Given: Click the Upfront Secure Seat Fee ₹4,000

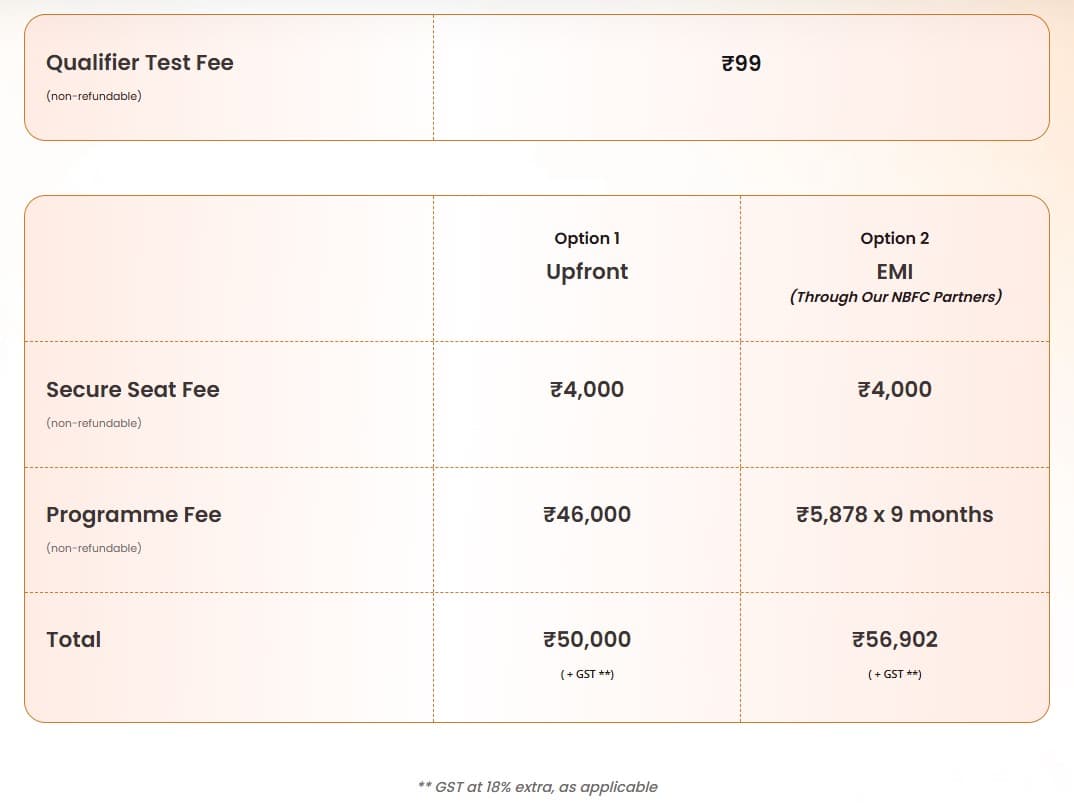Looking at the screenshot, I should pyautogui.click(x=587, y=389).
